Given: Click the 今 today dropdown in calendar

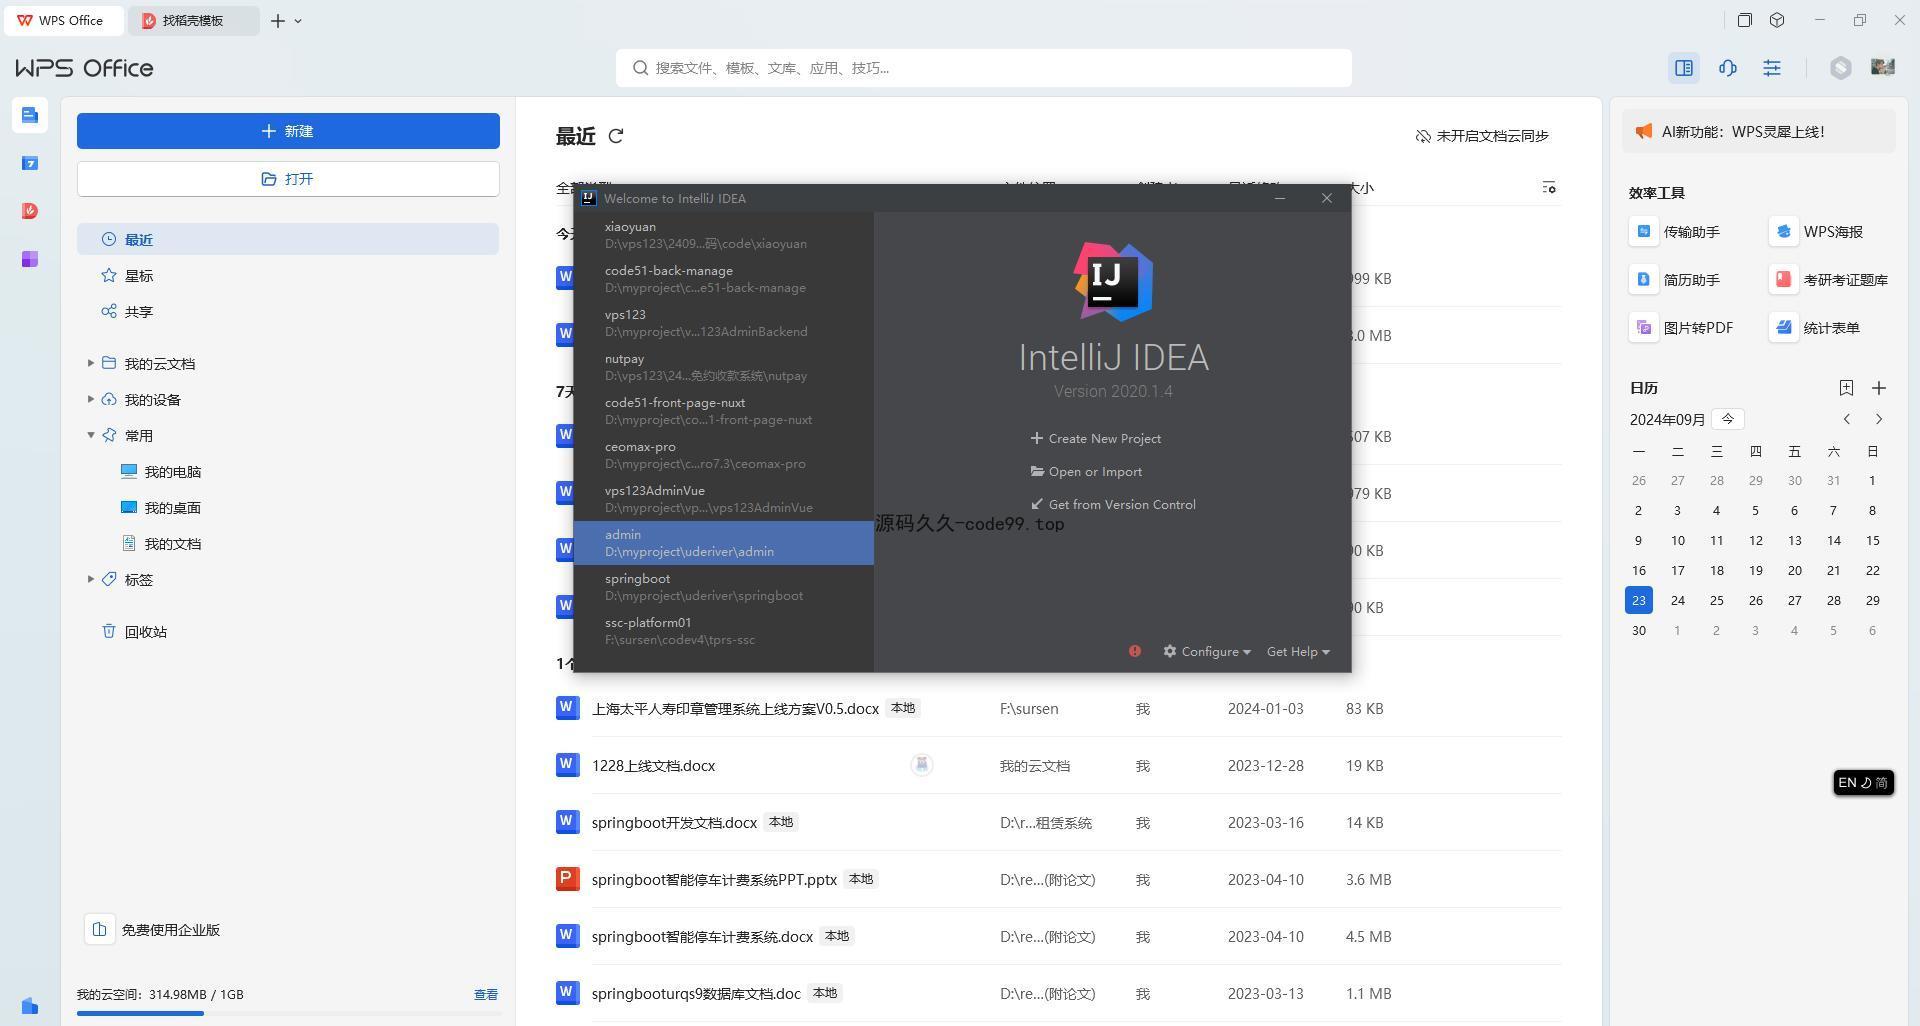Looking at the screenshot, I should [1728, 419].
